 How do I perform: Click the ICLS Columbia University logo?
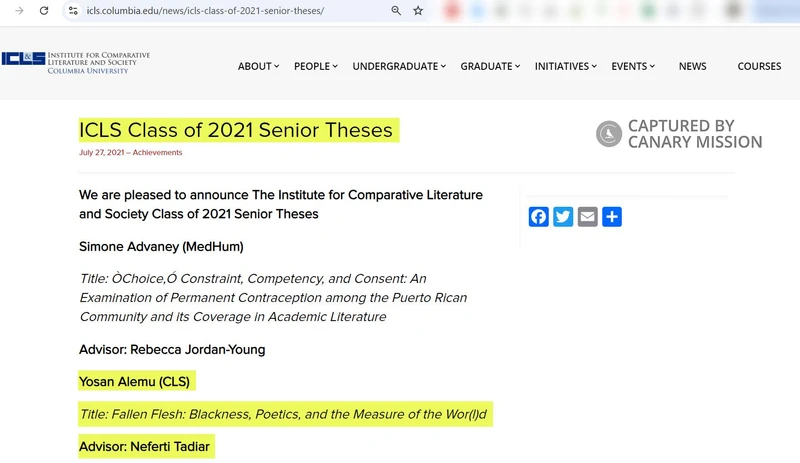(75, 63)
